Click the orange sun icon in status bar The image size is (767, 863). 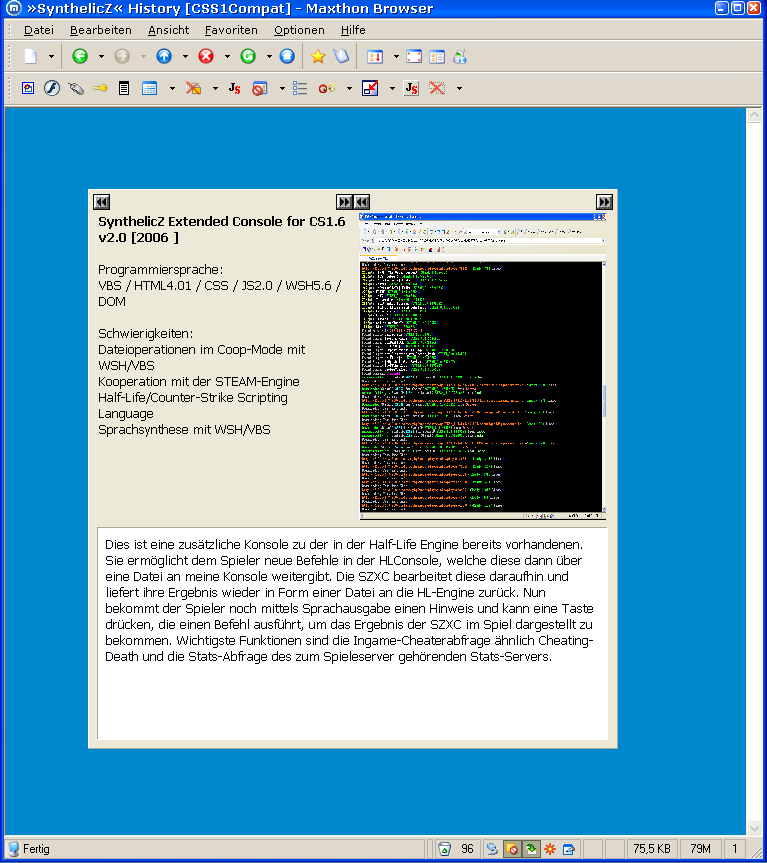coord(550,849)
